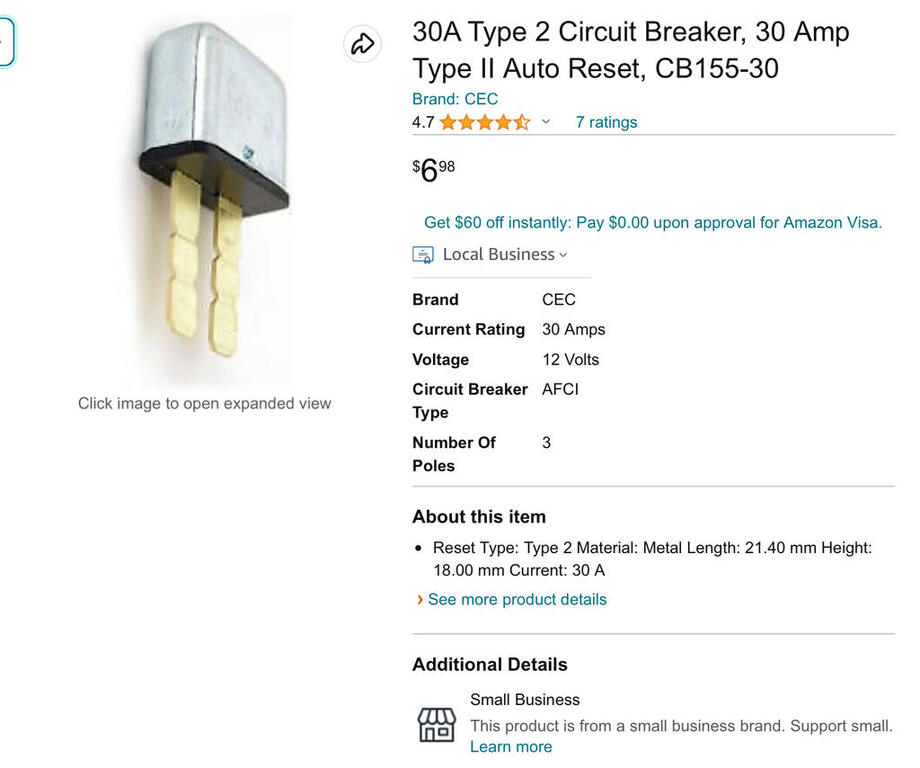Click the Local Business badge icon

423,255
